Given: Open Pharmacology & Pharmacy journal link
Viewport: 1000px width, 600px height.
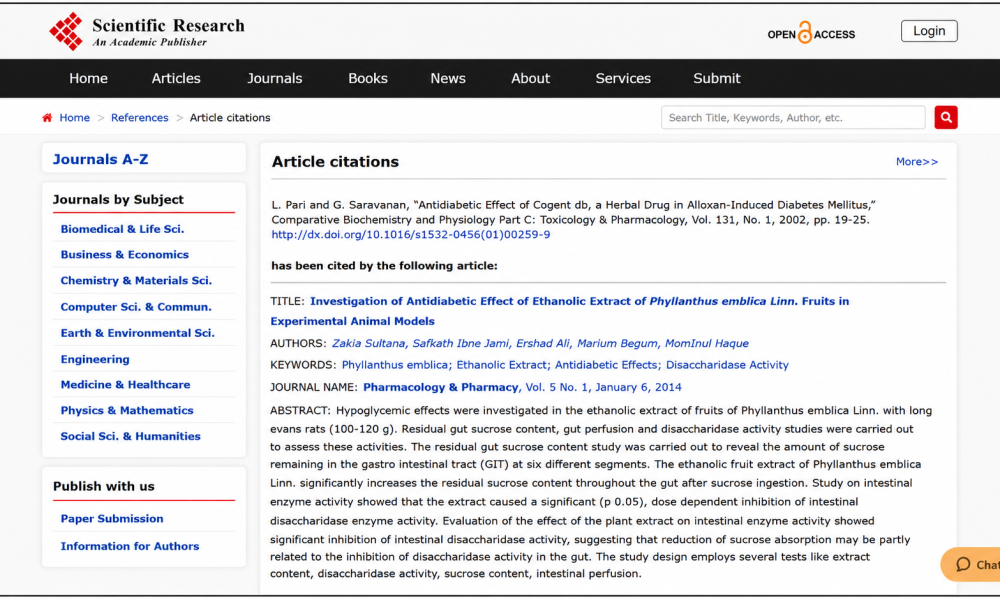Looking at the screenshot, I should point(441,387).
